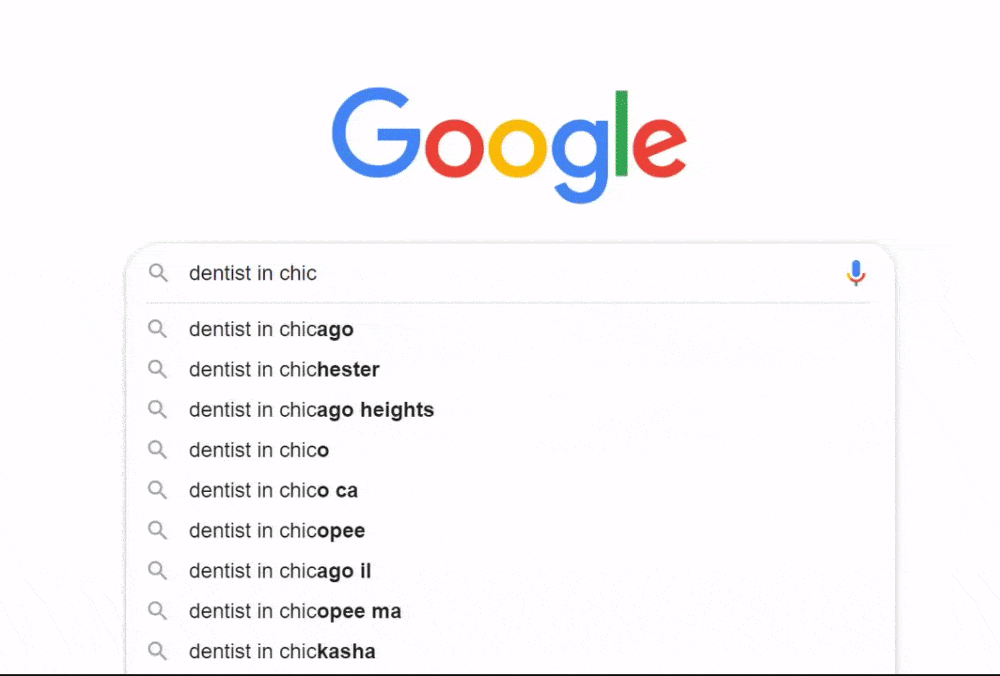Click the search icon beside "dentist in chicopee"
Screen dimensions: 1000x676
click(x=158, y=530)
